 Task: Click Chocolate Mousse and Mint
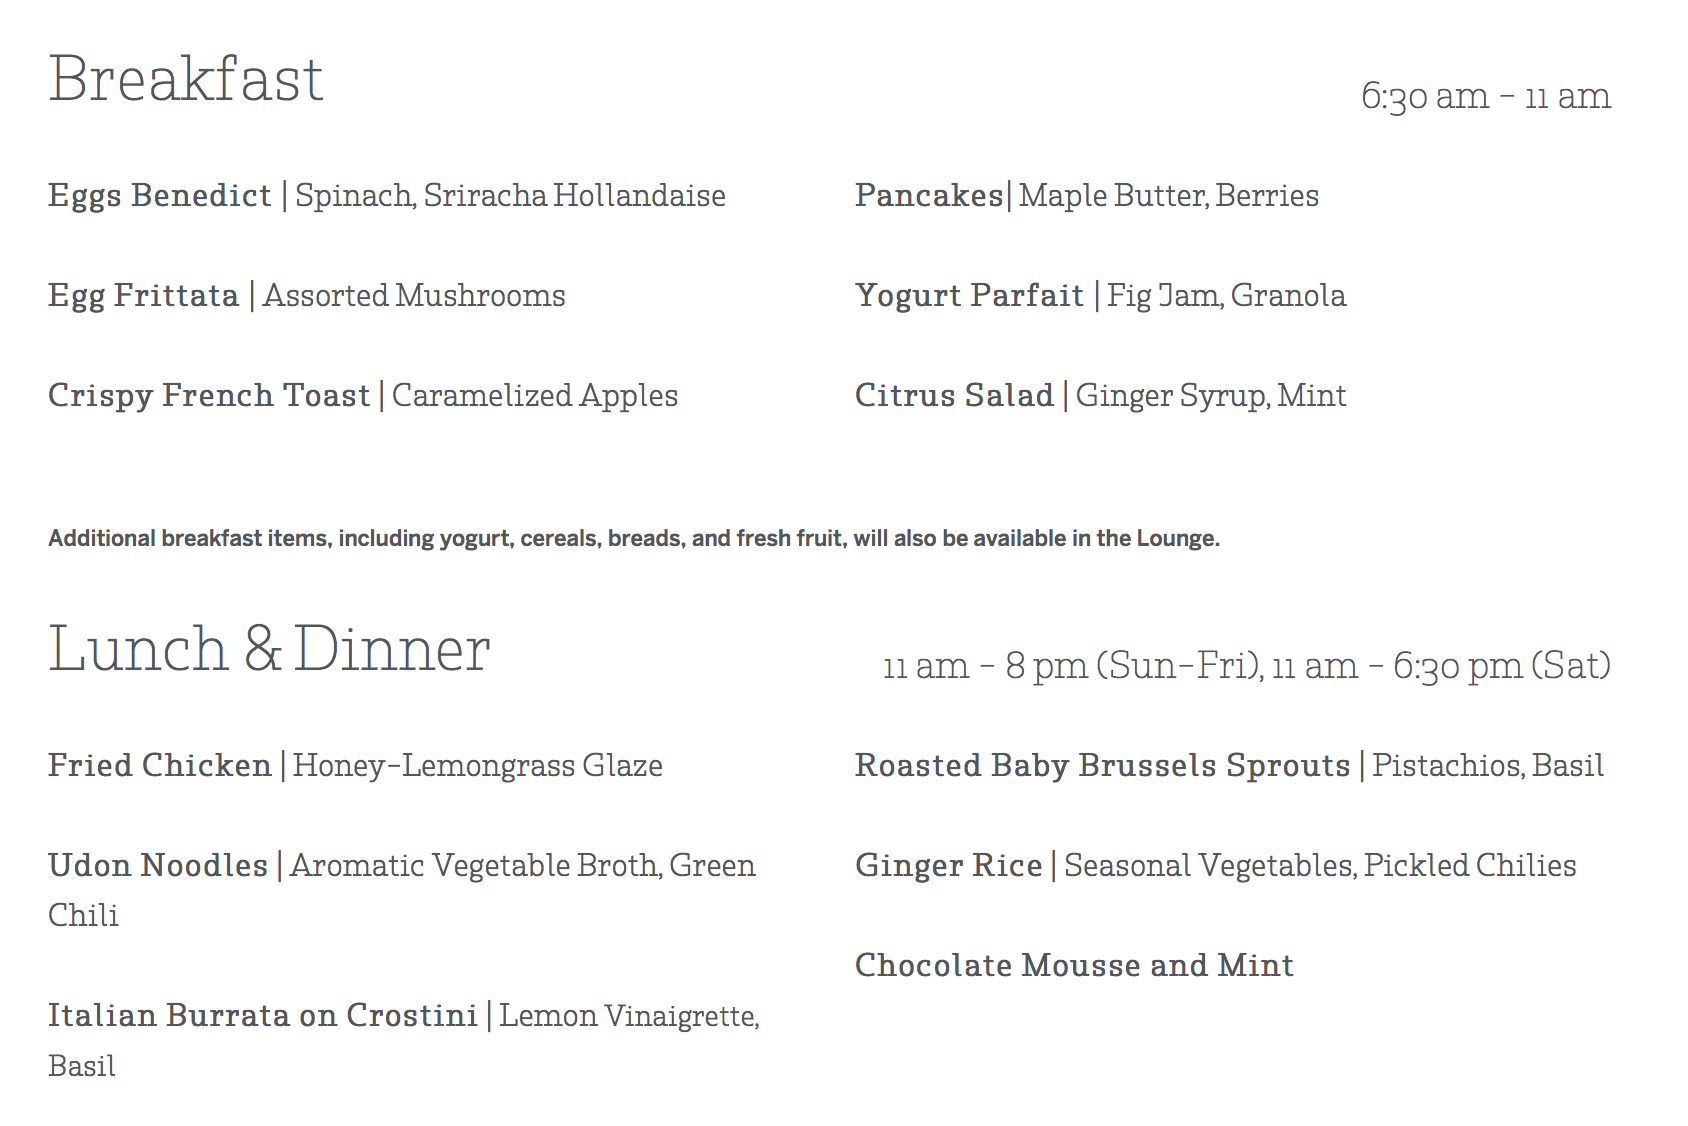[1074, 965]
